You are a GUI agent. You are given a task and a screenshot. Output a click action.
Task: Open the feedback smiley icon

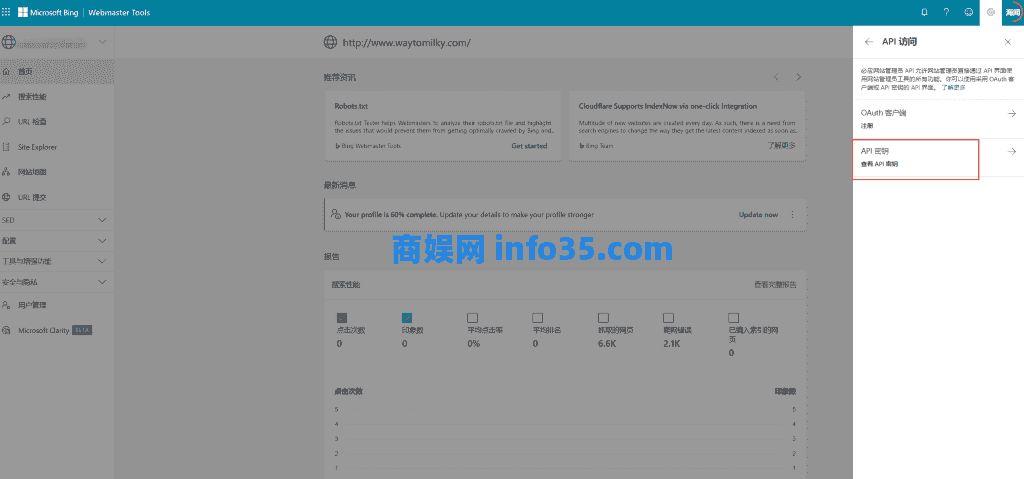(968, 12)
